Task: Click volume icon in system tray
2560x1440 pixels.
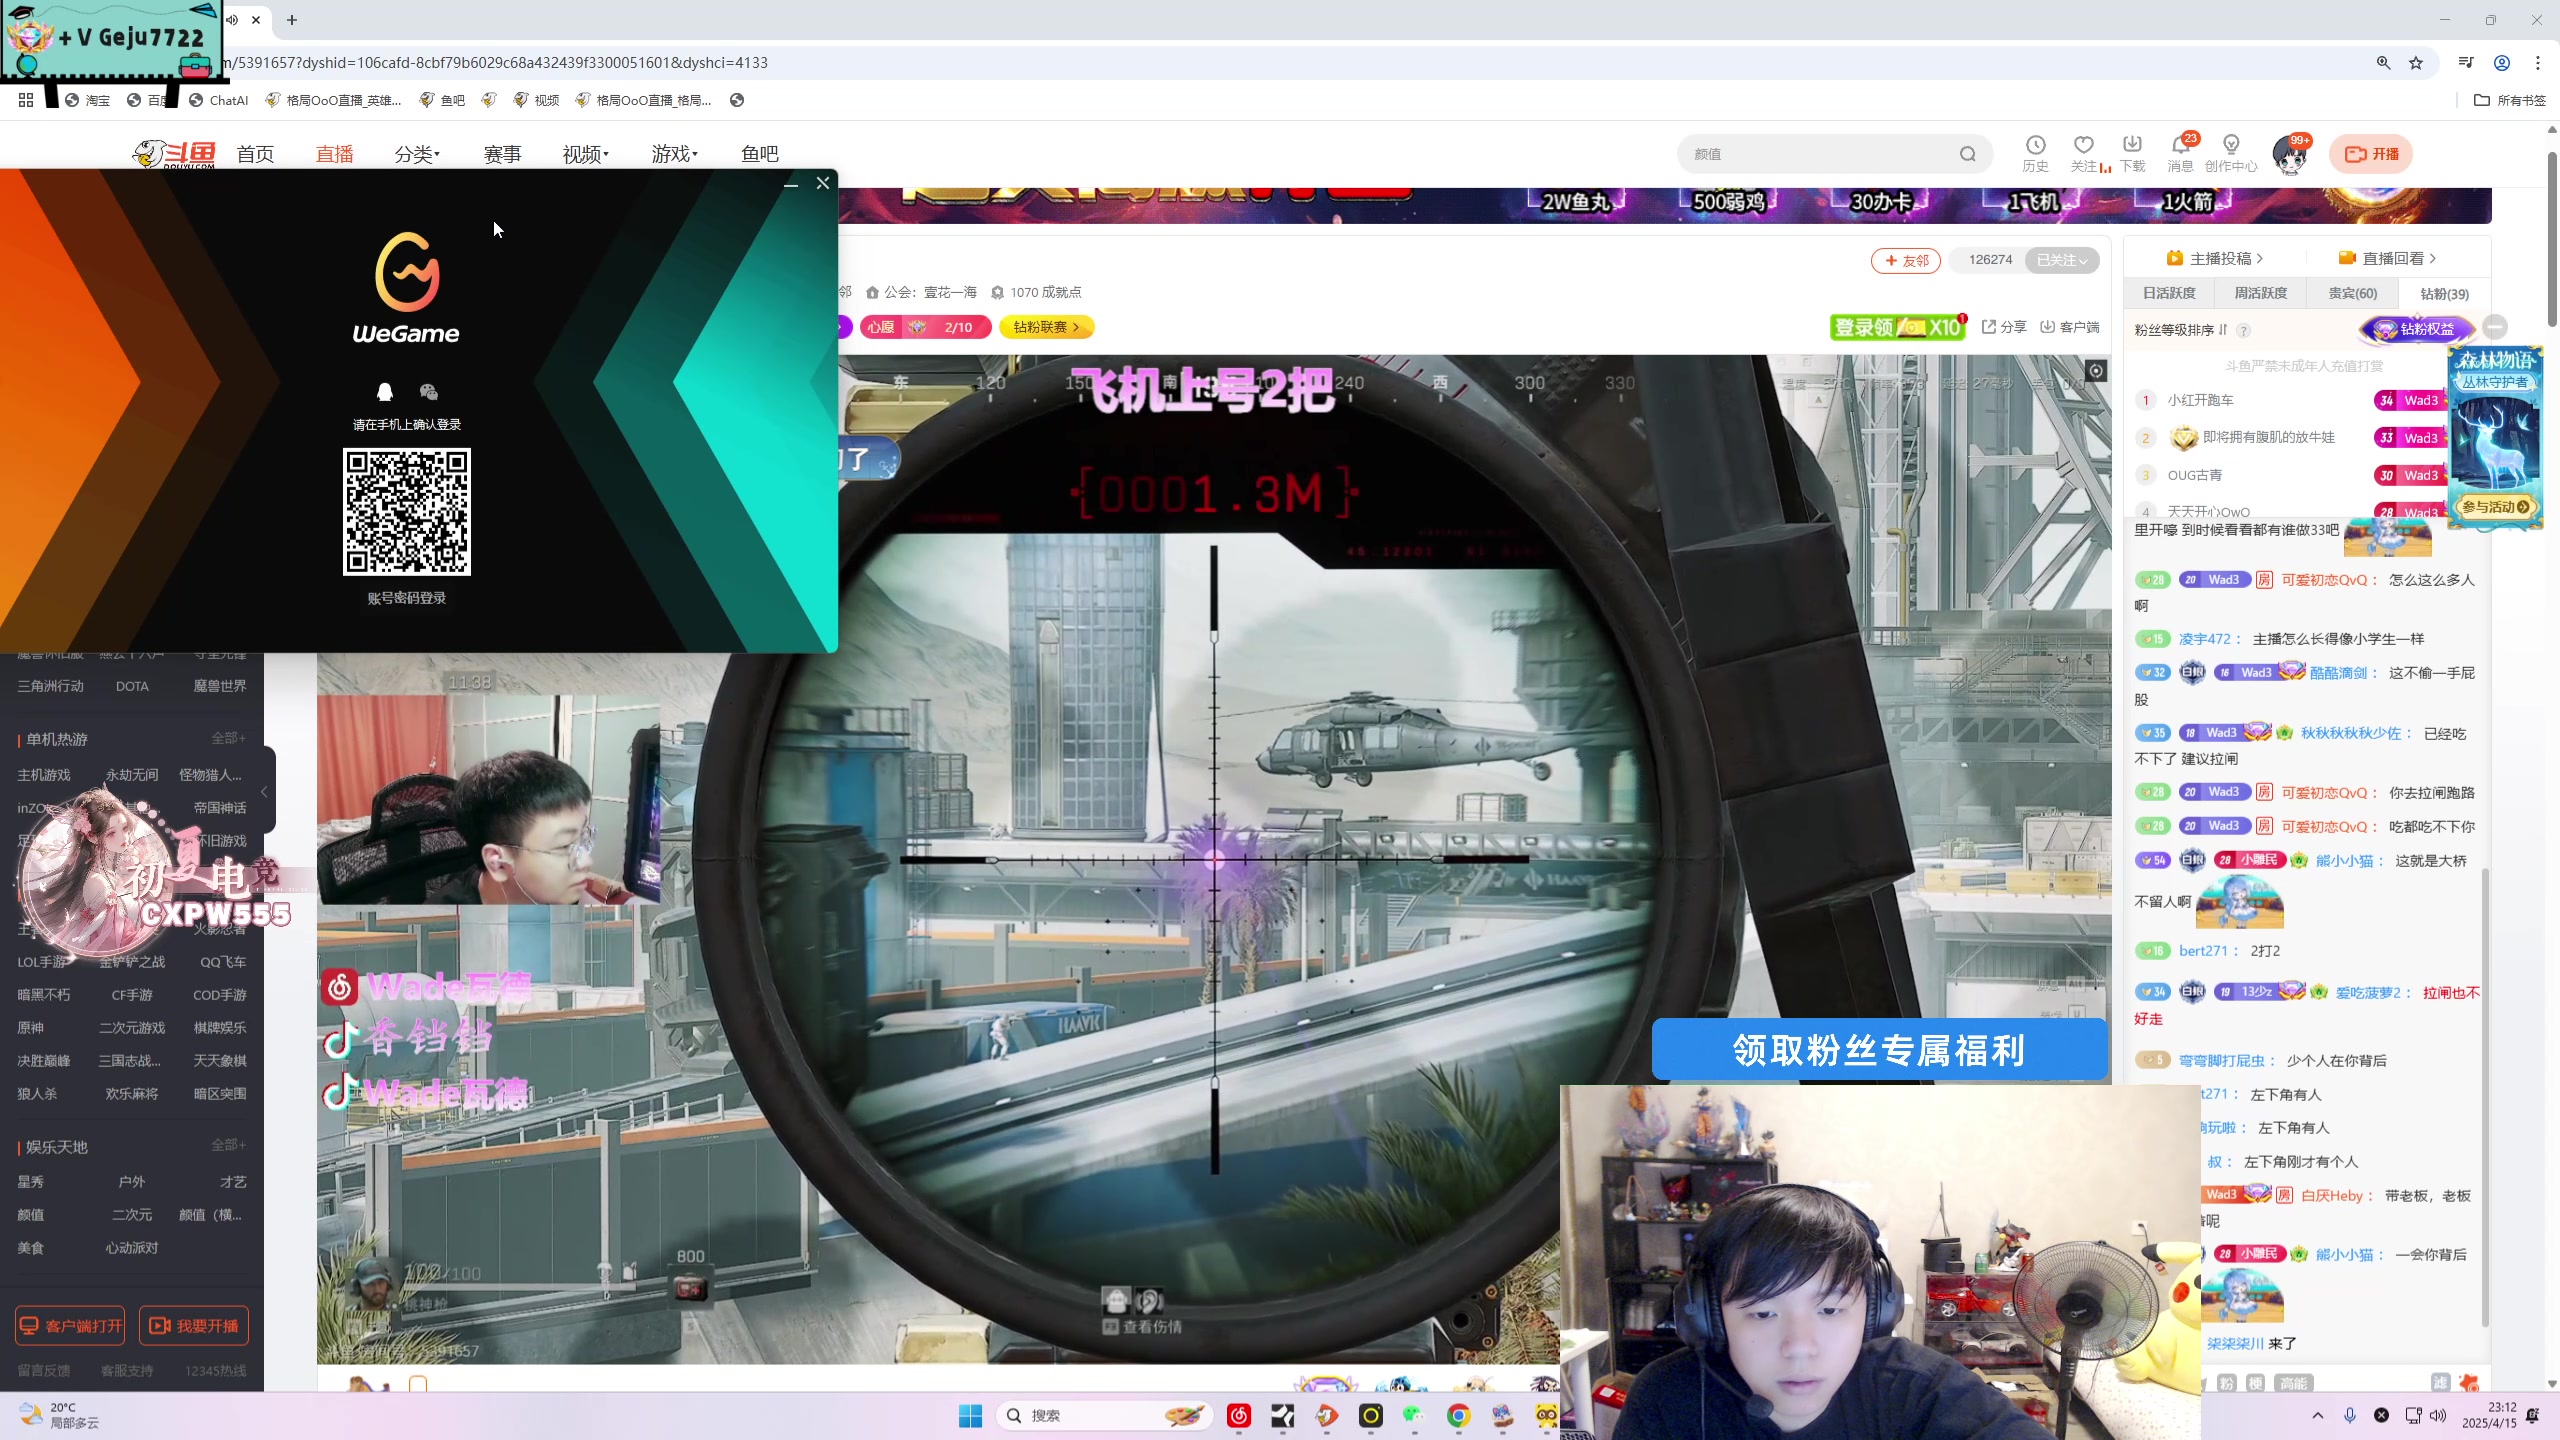Action: [2438, 1415]
